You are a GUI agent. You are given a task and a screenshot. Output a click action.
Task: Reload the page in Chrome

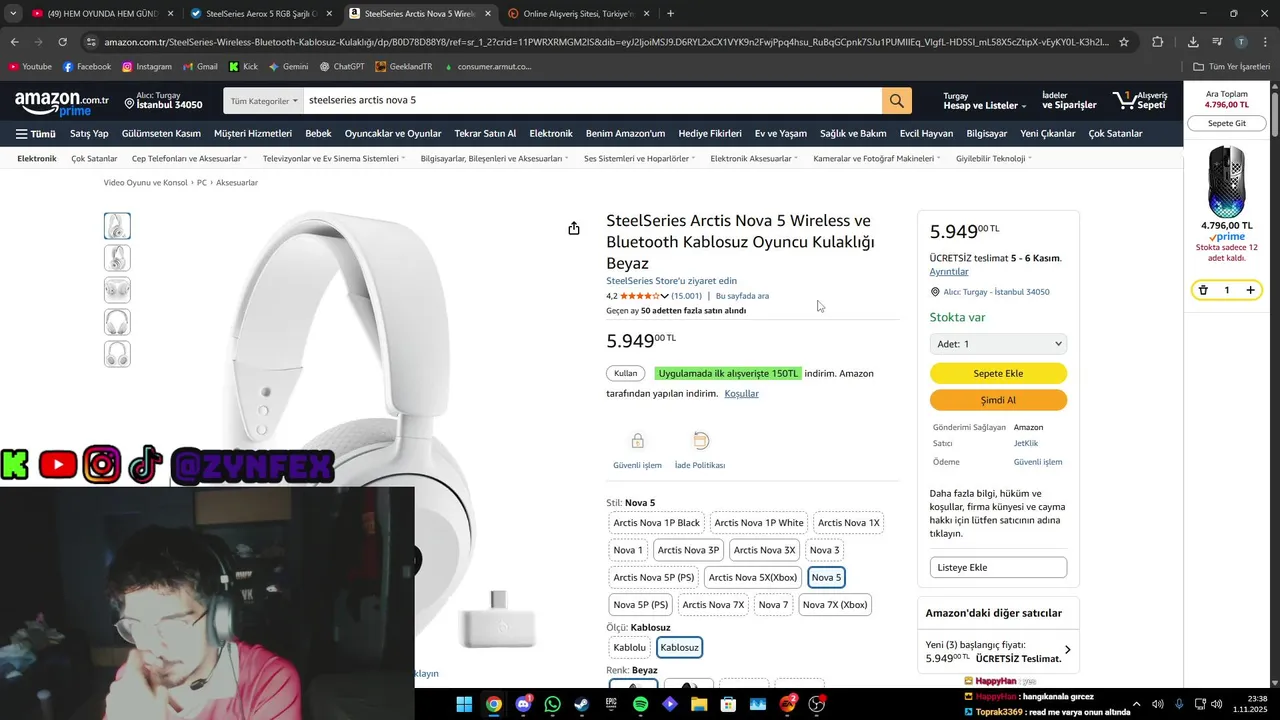tap(62, 42)
